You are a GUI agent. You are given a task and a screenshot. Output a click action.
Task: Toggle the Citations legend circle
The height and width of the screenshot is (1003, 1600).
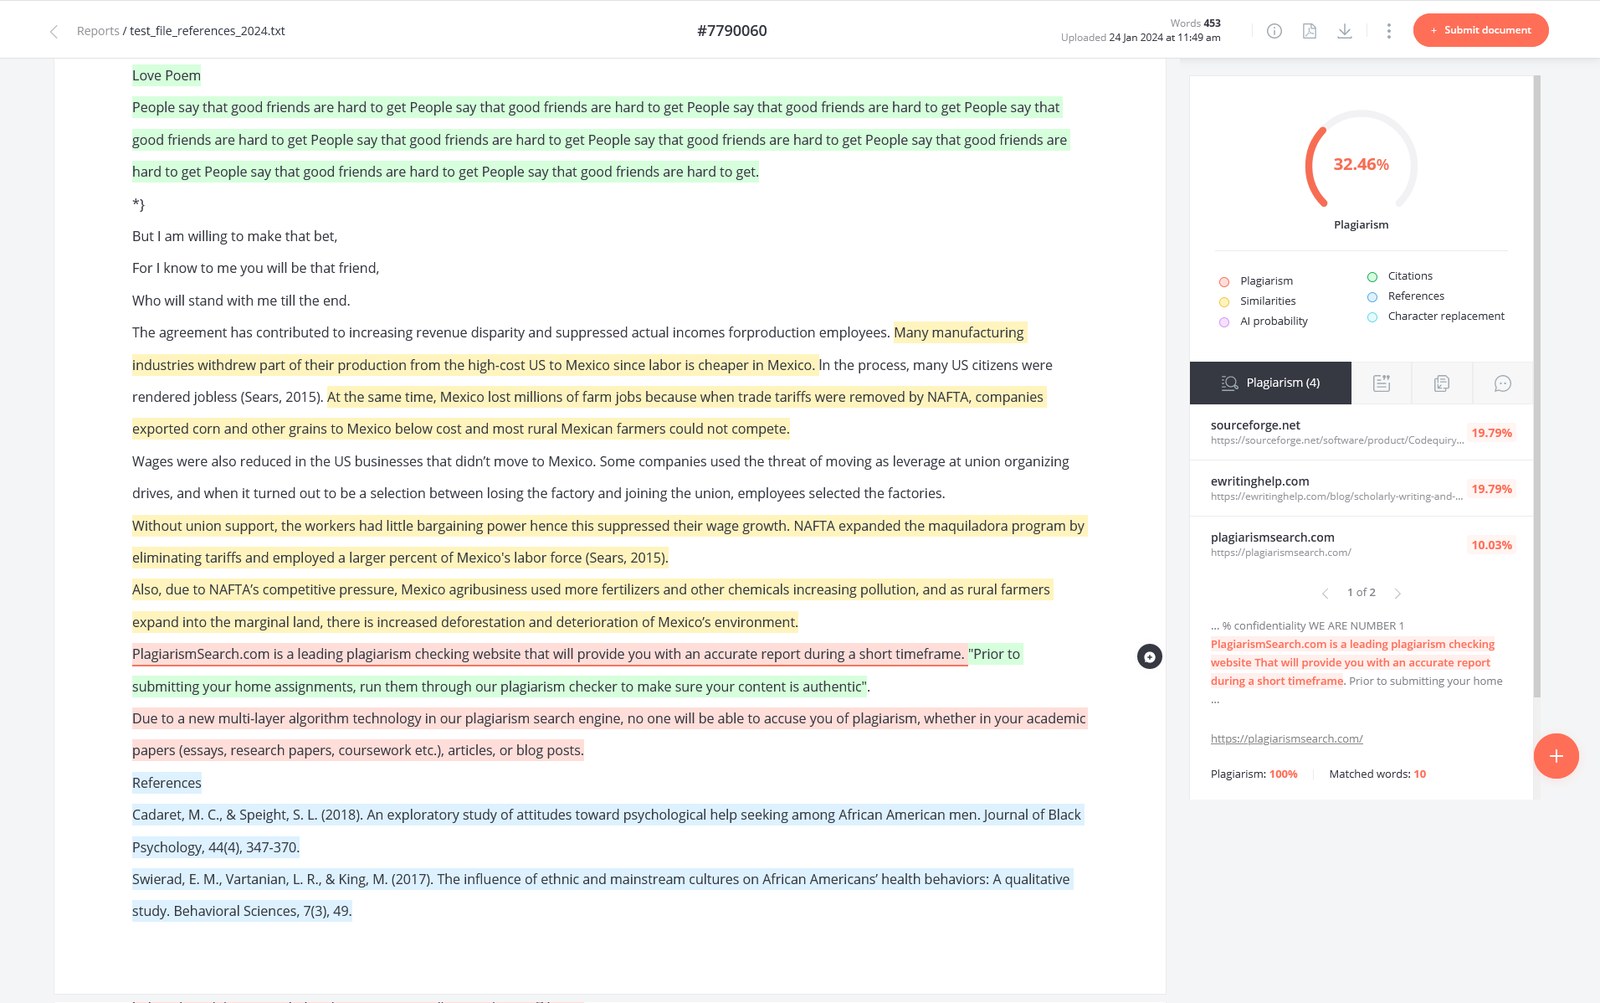(1372, 277)
